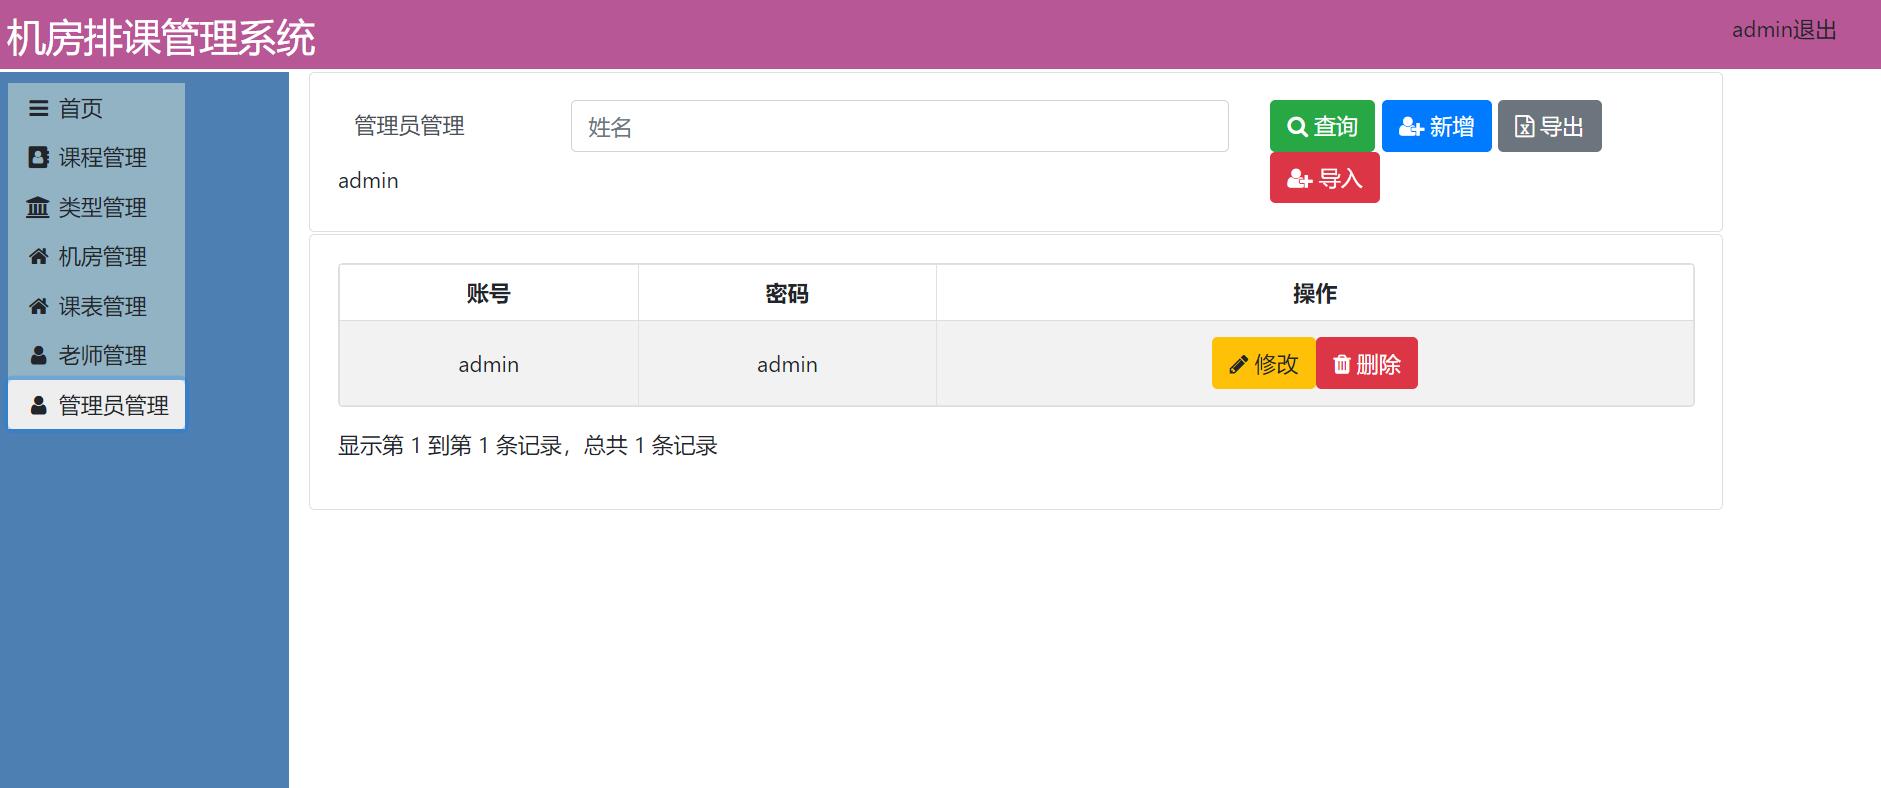
Task: Click the 操作 column header
Action: pyautogui.click(x=1315, y=293)
